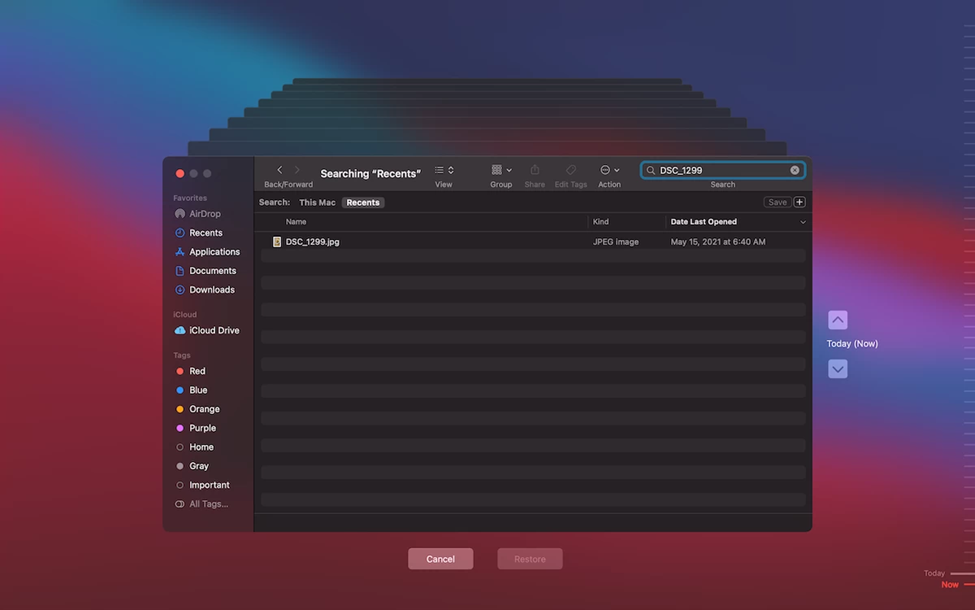Viewport: 975px width, 610px height.
Task: Go to newer backup with down arrow
Action: pyautogui.click(x=838, y=369)
